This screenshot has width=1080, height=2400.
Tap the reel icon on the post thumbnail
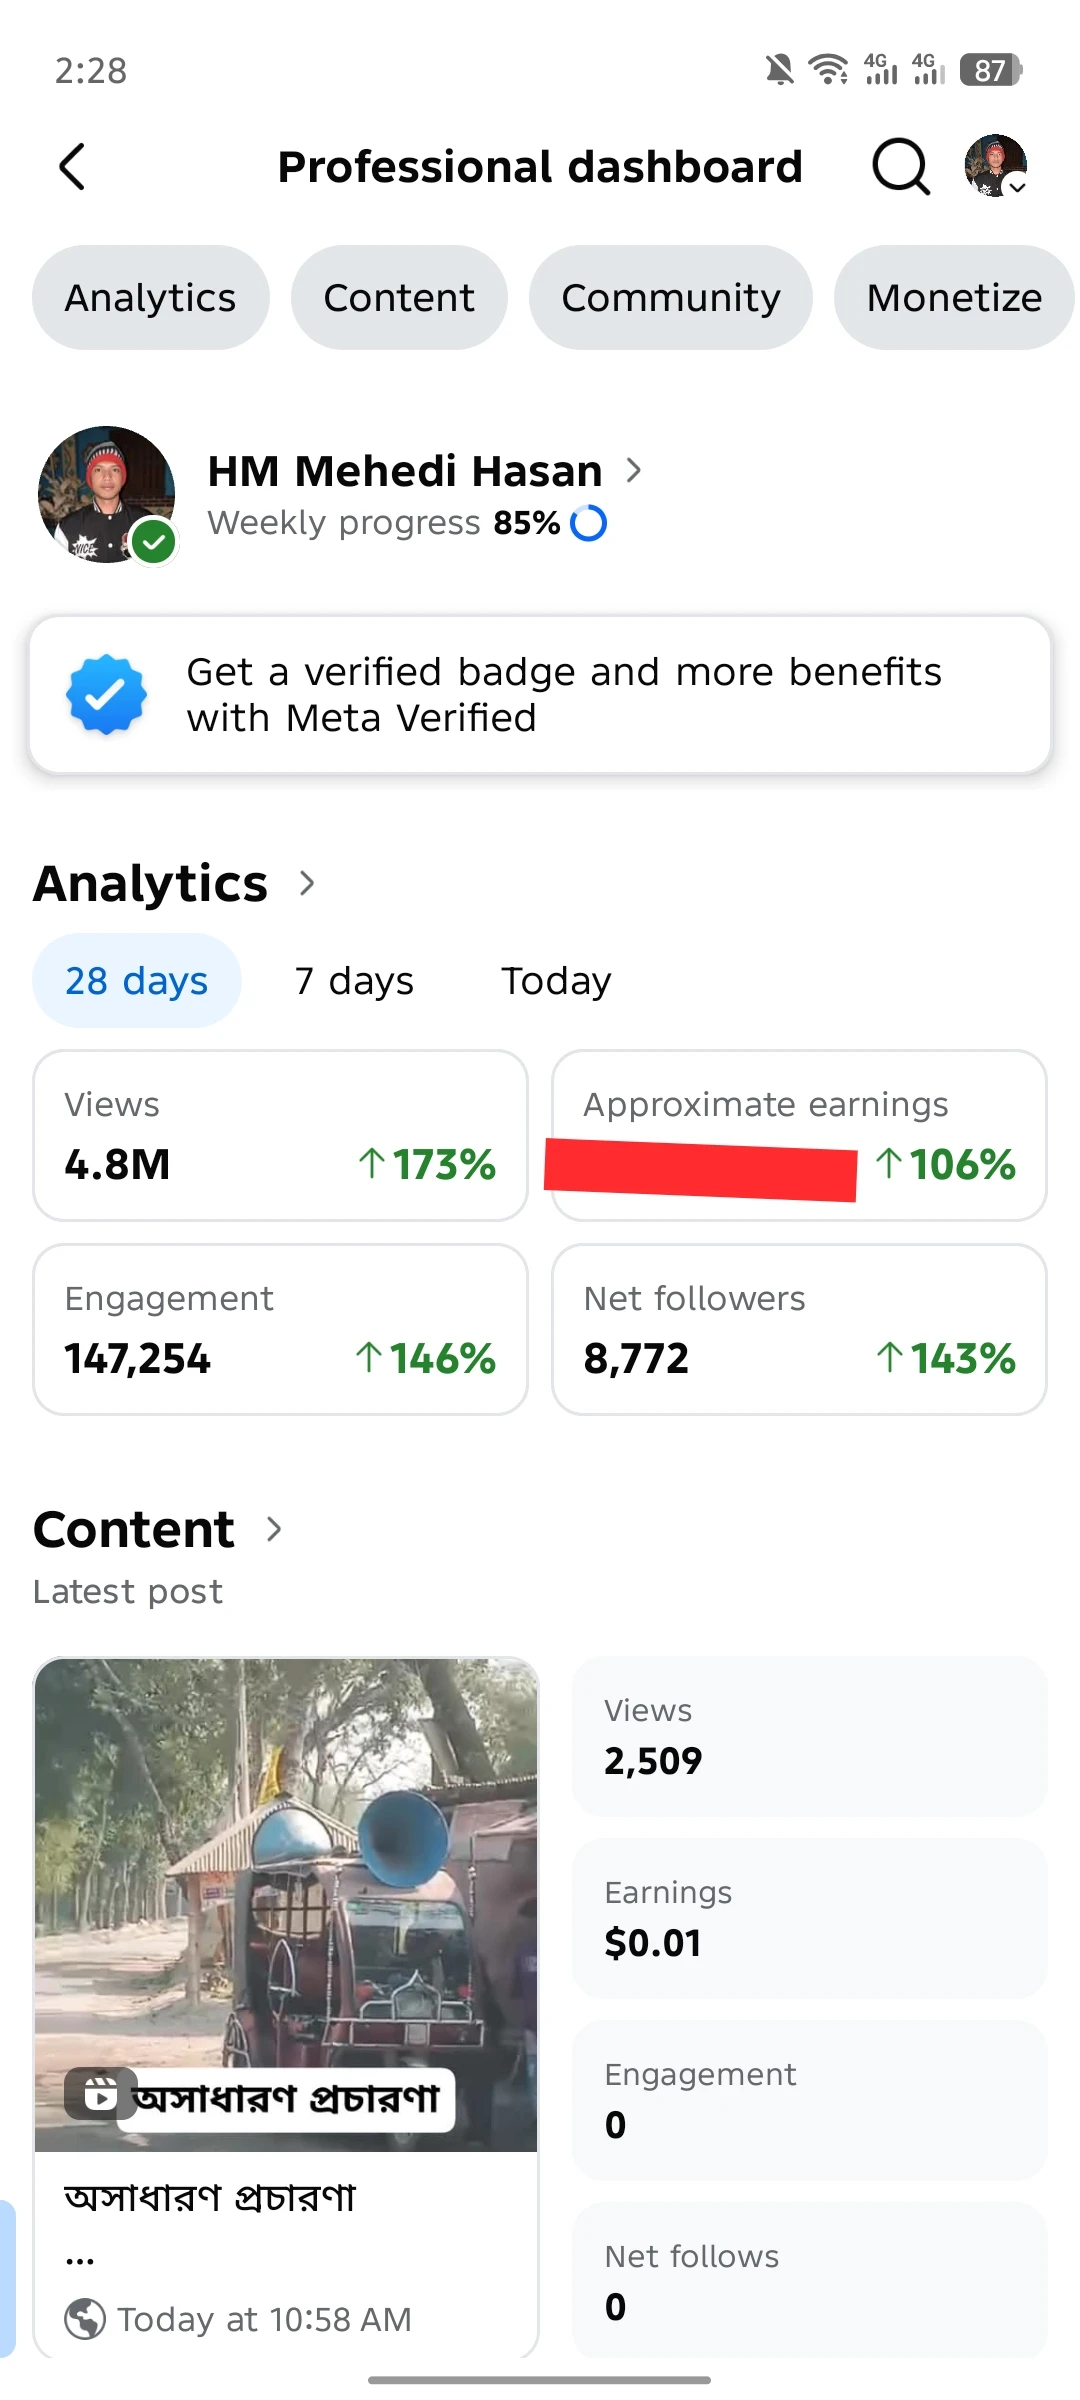pos(100,2093)
